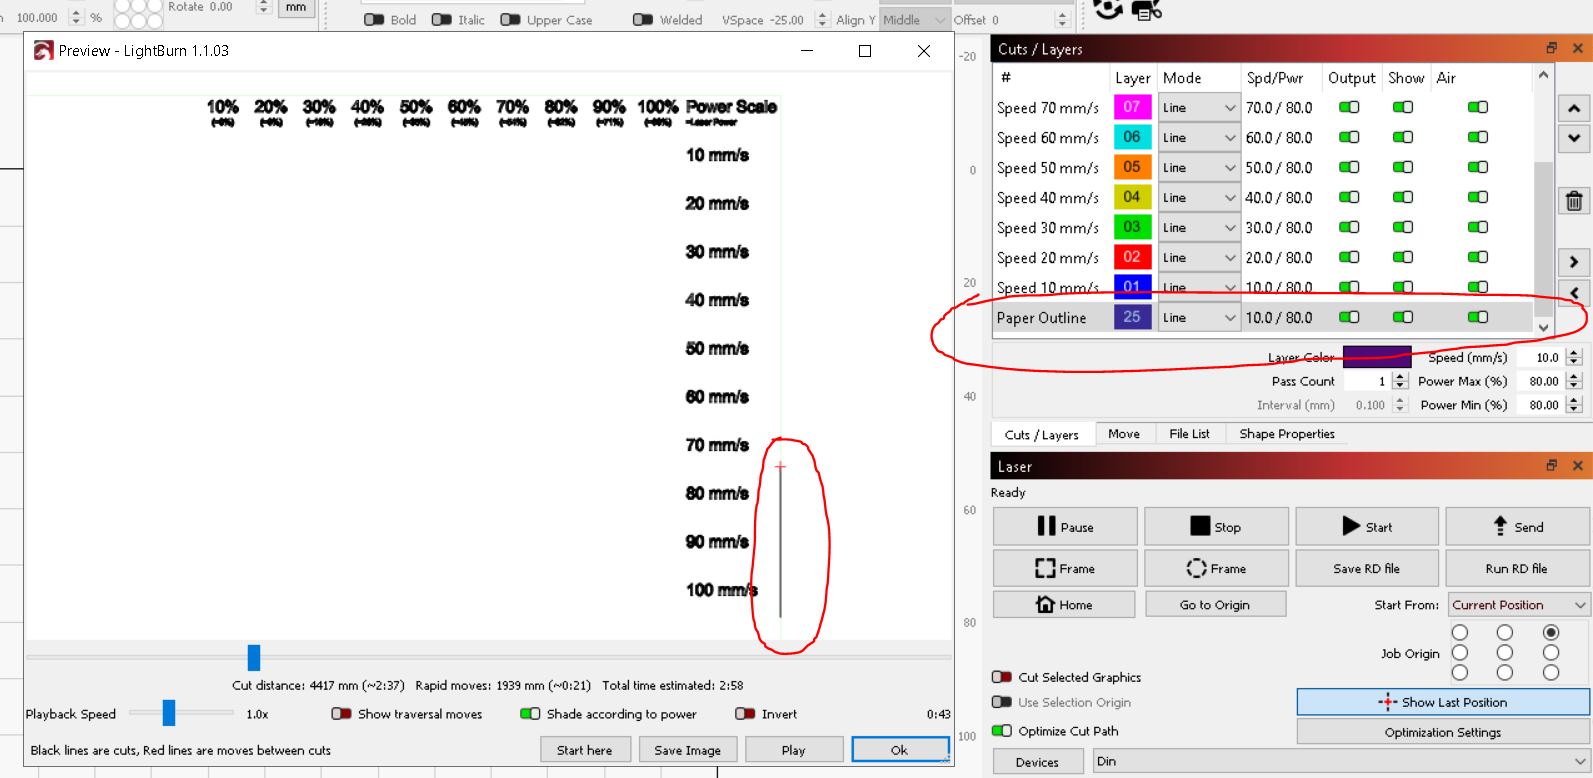This screenshot has width=1593, height=778.
Task: Home the laser head
Action: [1064, 605]
